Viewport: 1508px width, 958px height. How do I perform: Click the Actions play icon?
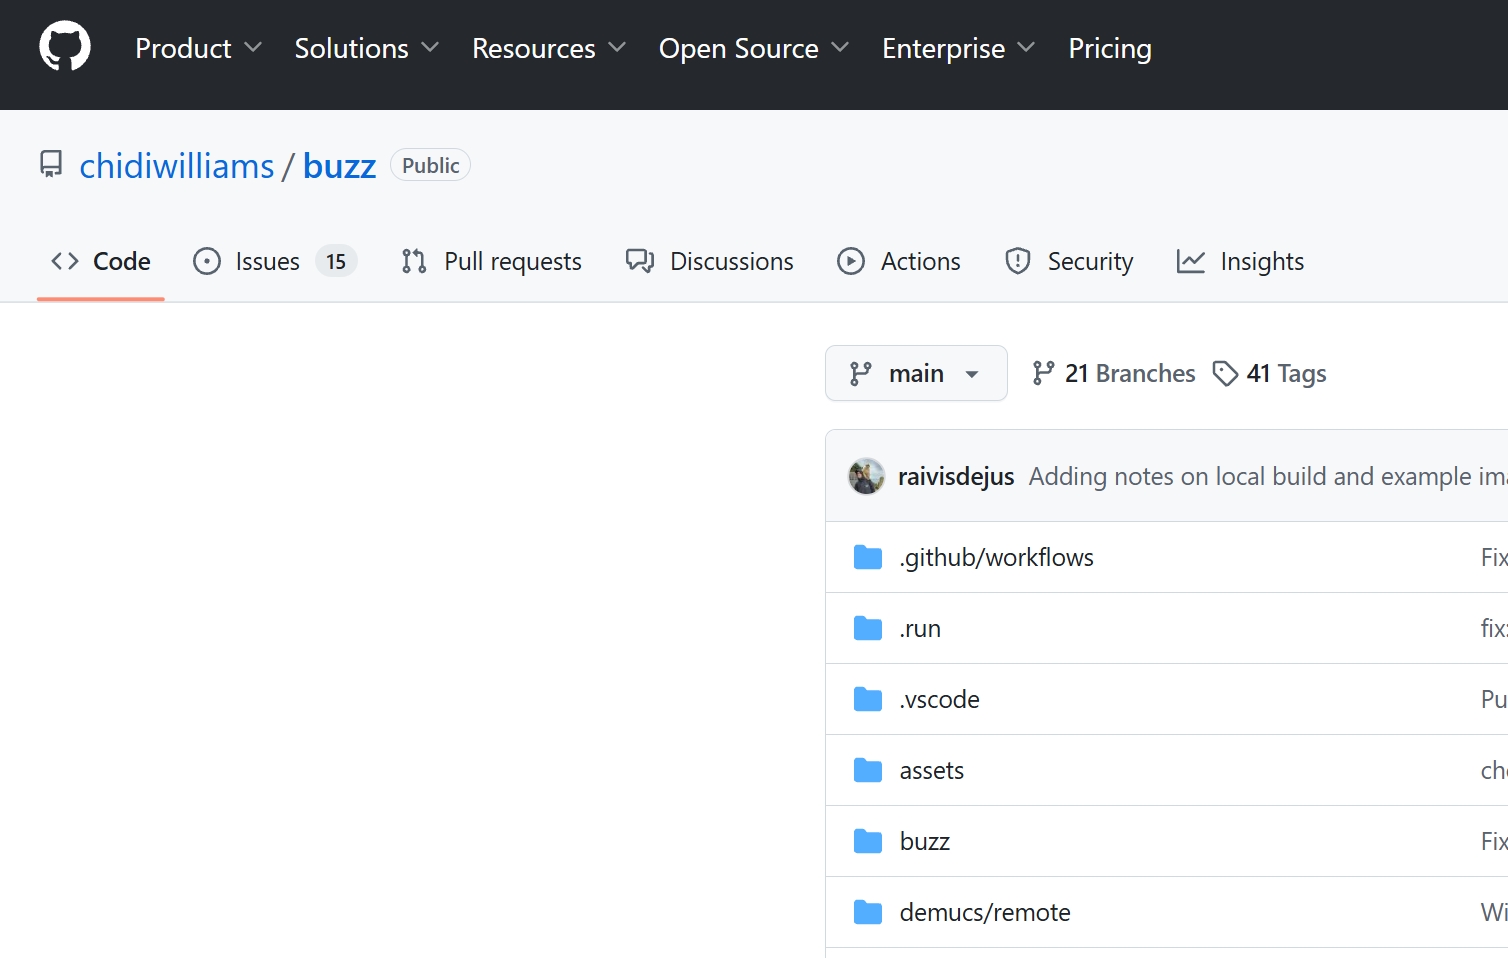(850, 261)
